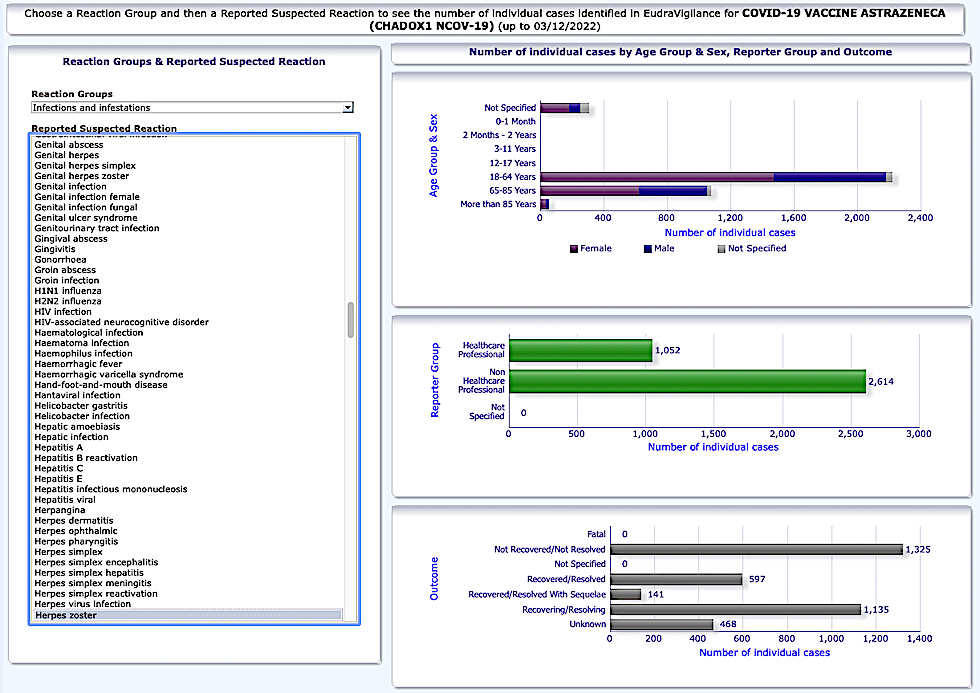Select 'Gingivitis' in the reaction list
This screenshot has height=693, width=980.
pyautogui.click(x=54, y=249)
